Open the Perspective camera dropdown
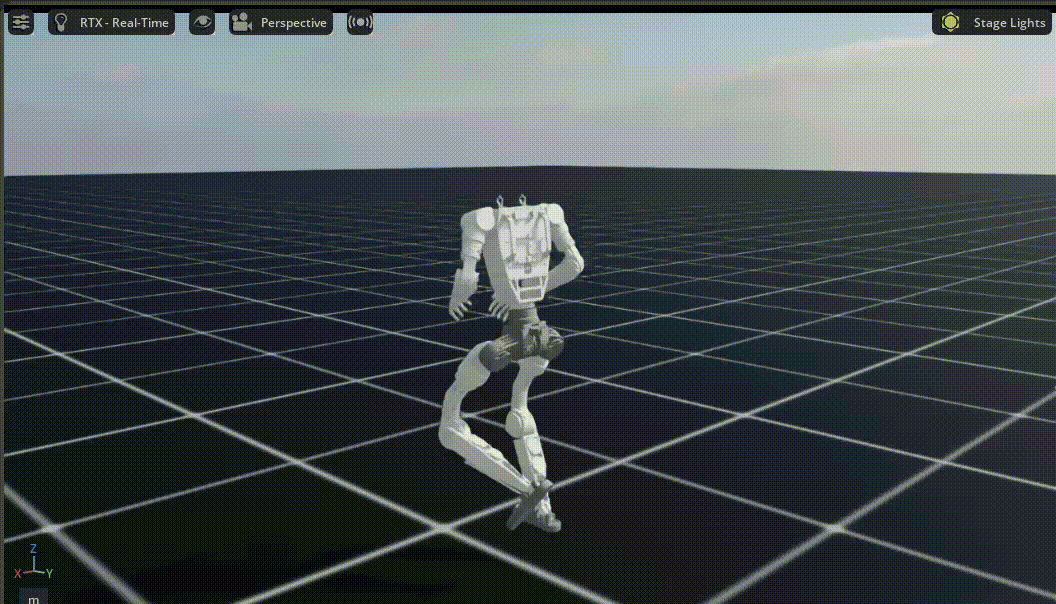 tap(292, 22)
